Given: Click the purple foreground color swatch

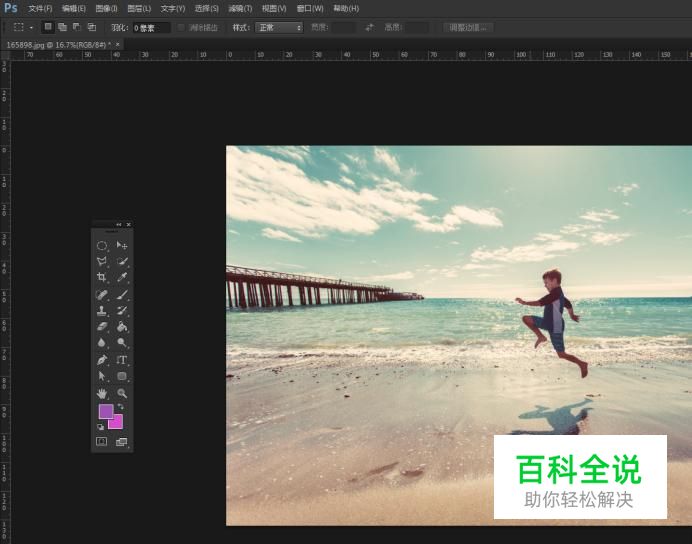Looking at the screenshot, I should (105, 411).
